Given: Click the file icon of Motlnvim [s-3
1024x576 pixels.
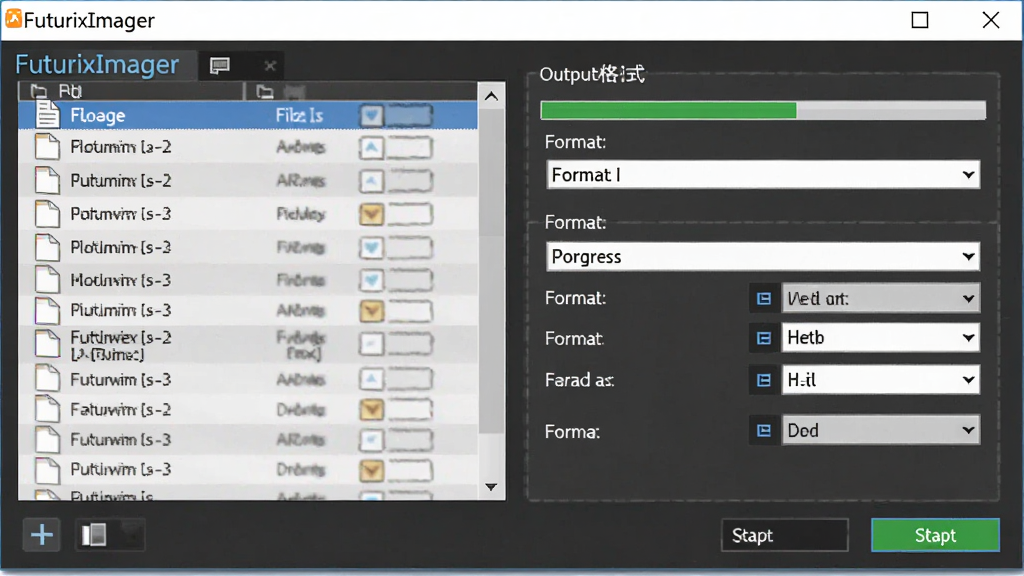Looking at the screenshot, I should [47, 280].
